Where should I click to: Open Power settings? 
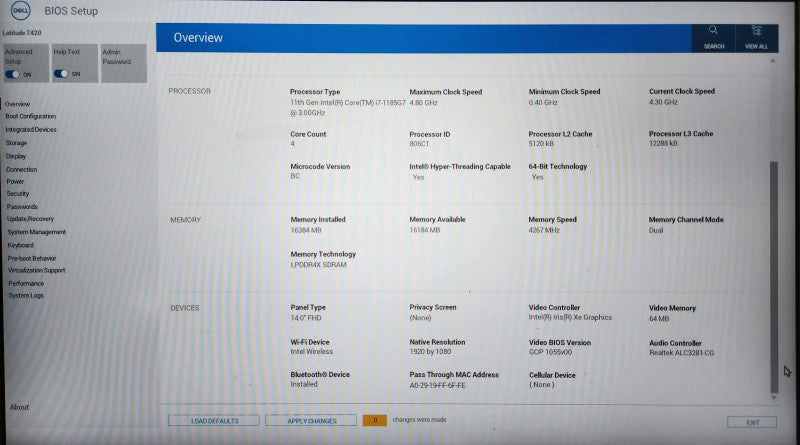click(x=15, y=182)
